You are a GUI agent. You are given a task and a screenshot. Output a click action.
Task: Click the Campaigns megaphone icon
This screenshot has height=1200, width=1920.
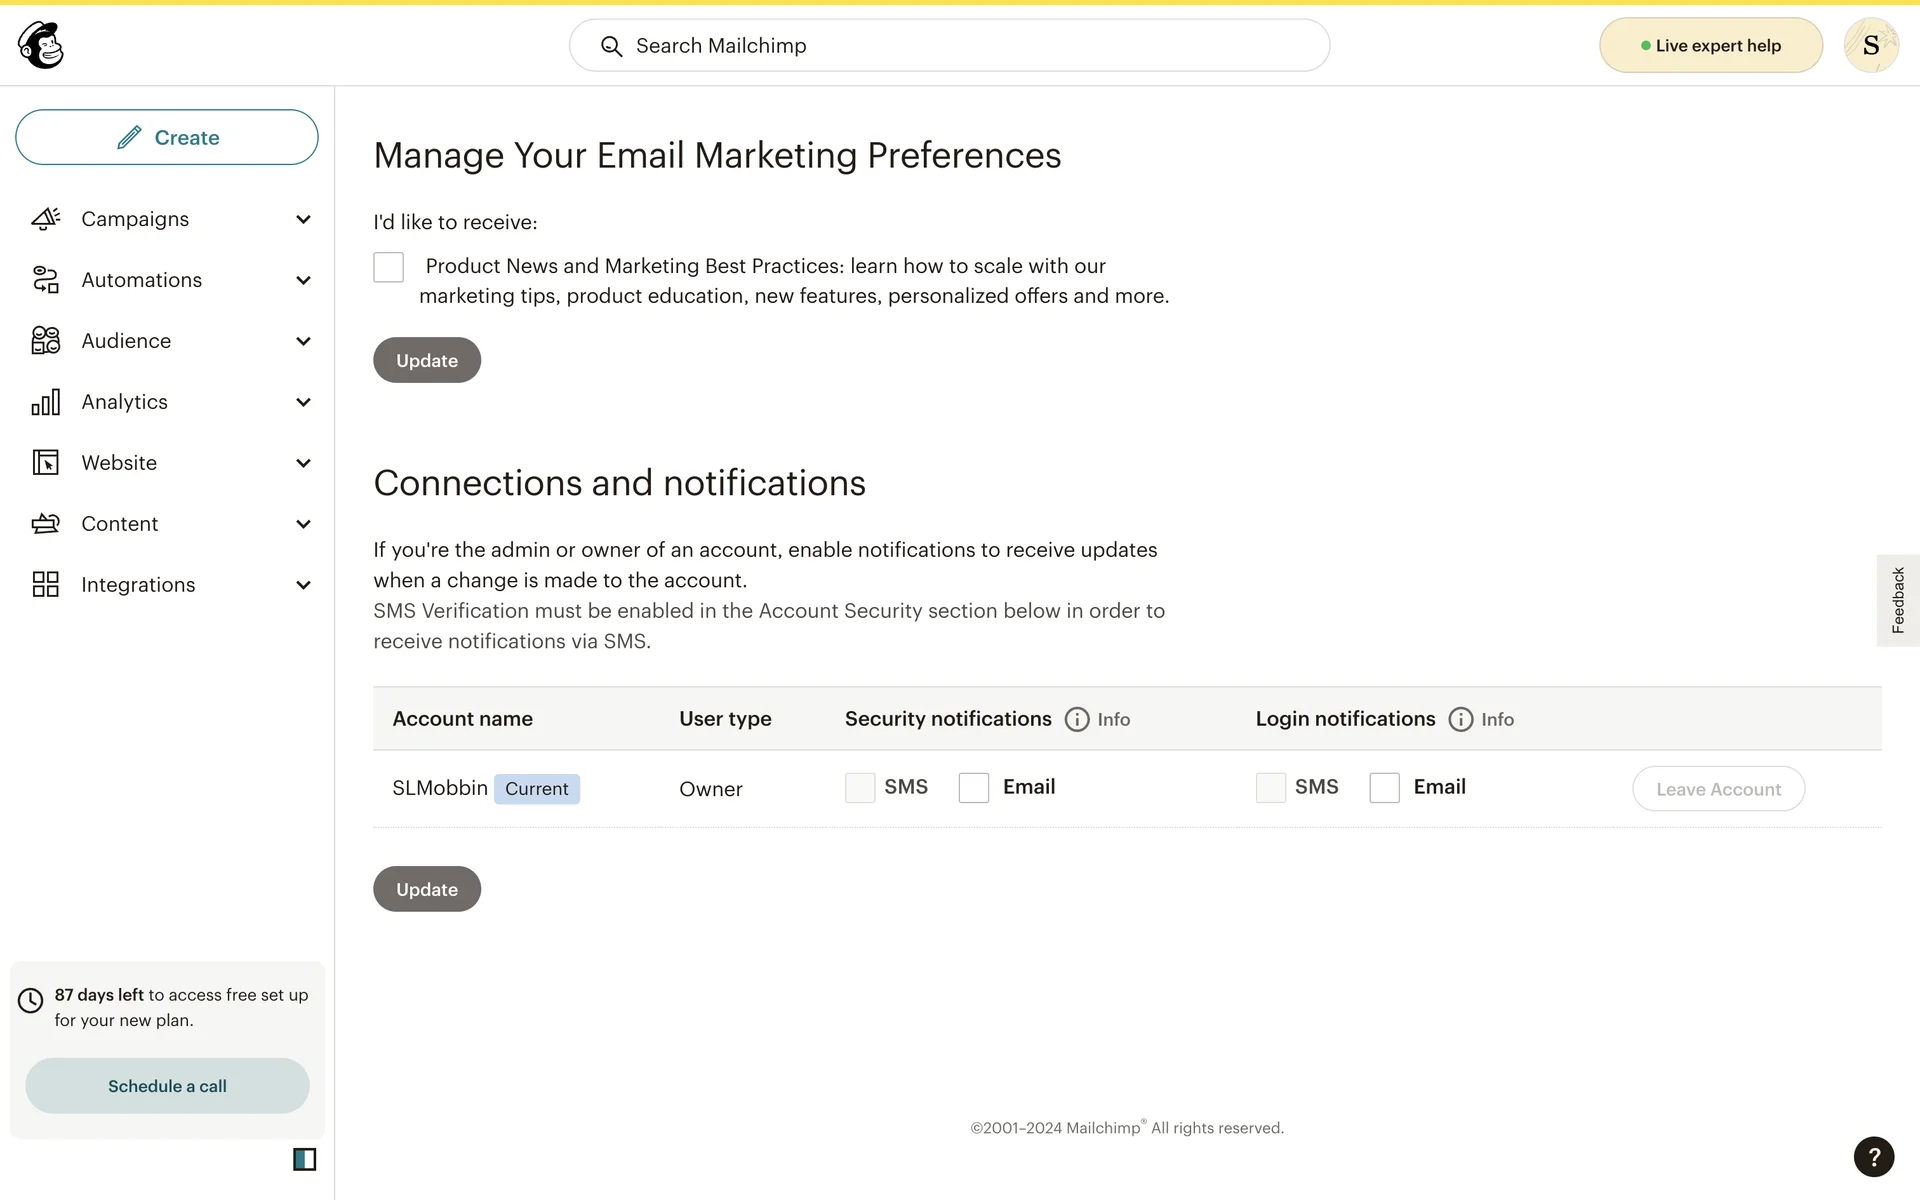46,219
